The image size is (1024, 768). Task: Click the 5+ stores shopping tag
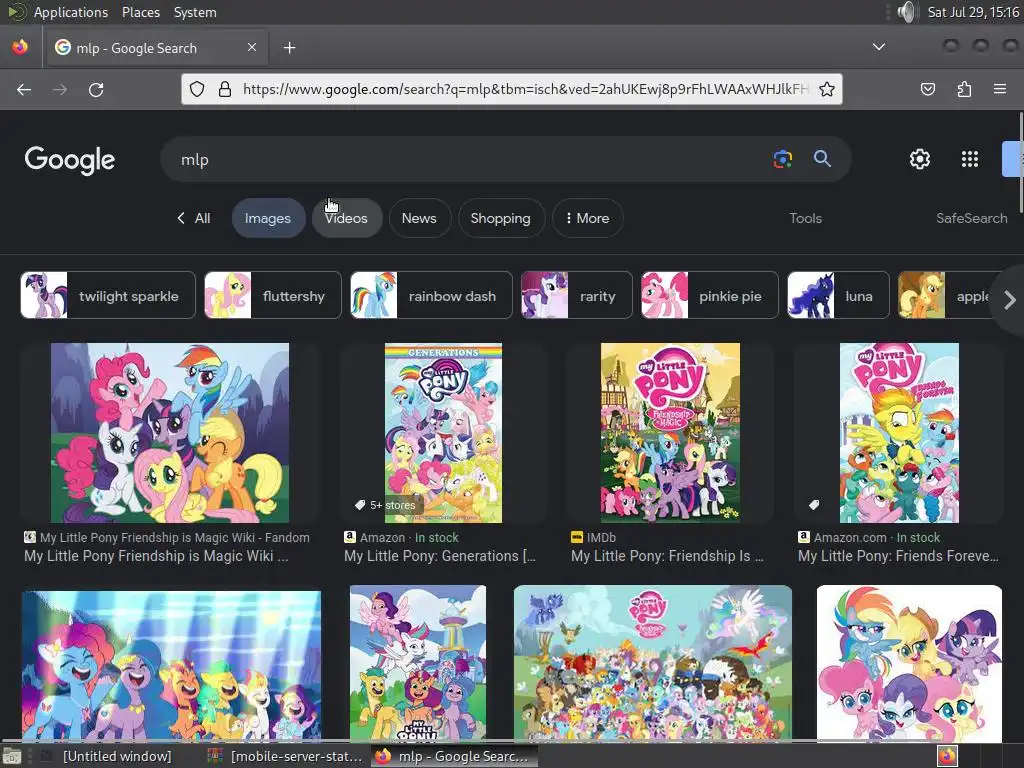[385, 505]
